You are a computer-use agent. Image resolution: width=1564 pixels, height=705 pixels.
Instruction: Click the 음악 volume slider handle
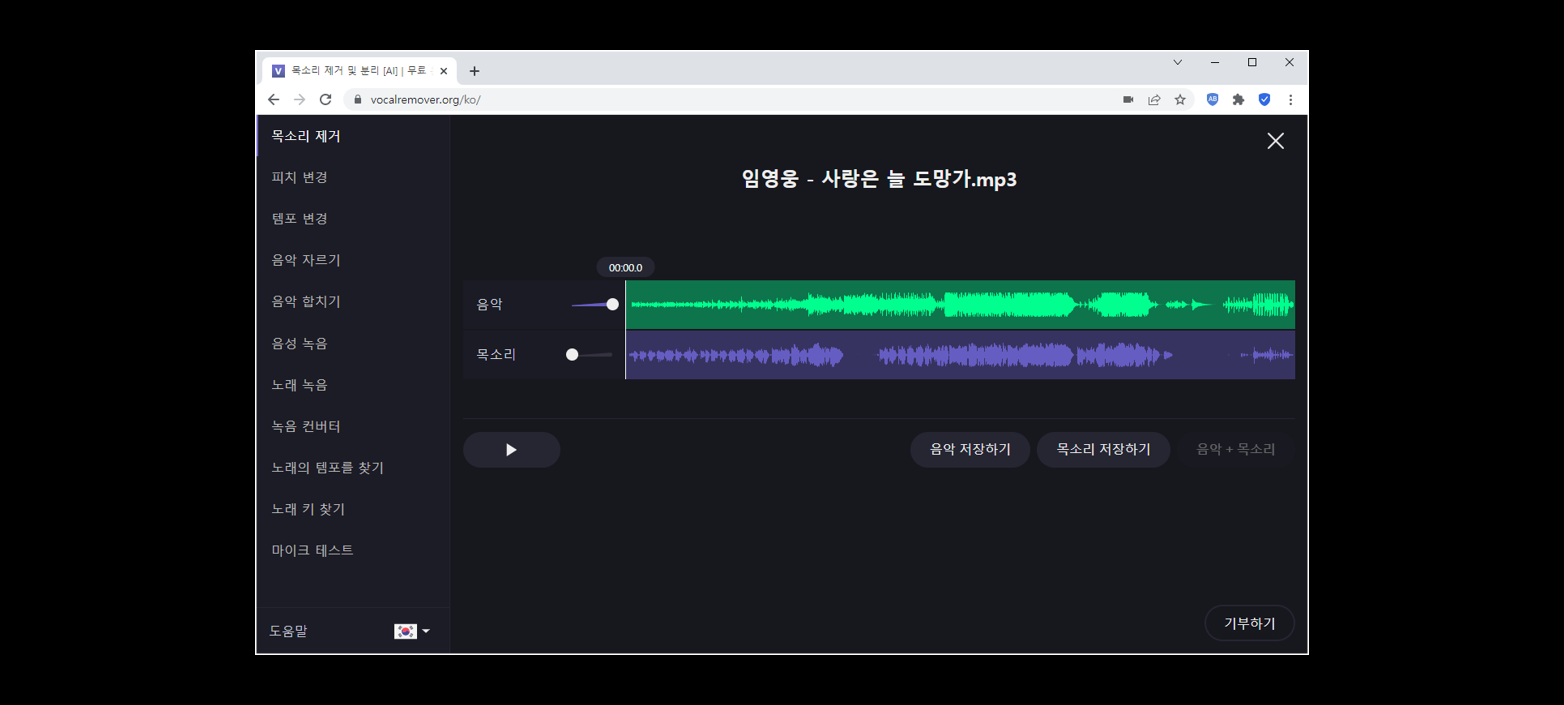click(x=613, y=304)
